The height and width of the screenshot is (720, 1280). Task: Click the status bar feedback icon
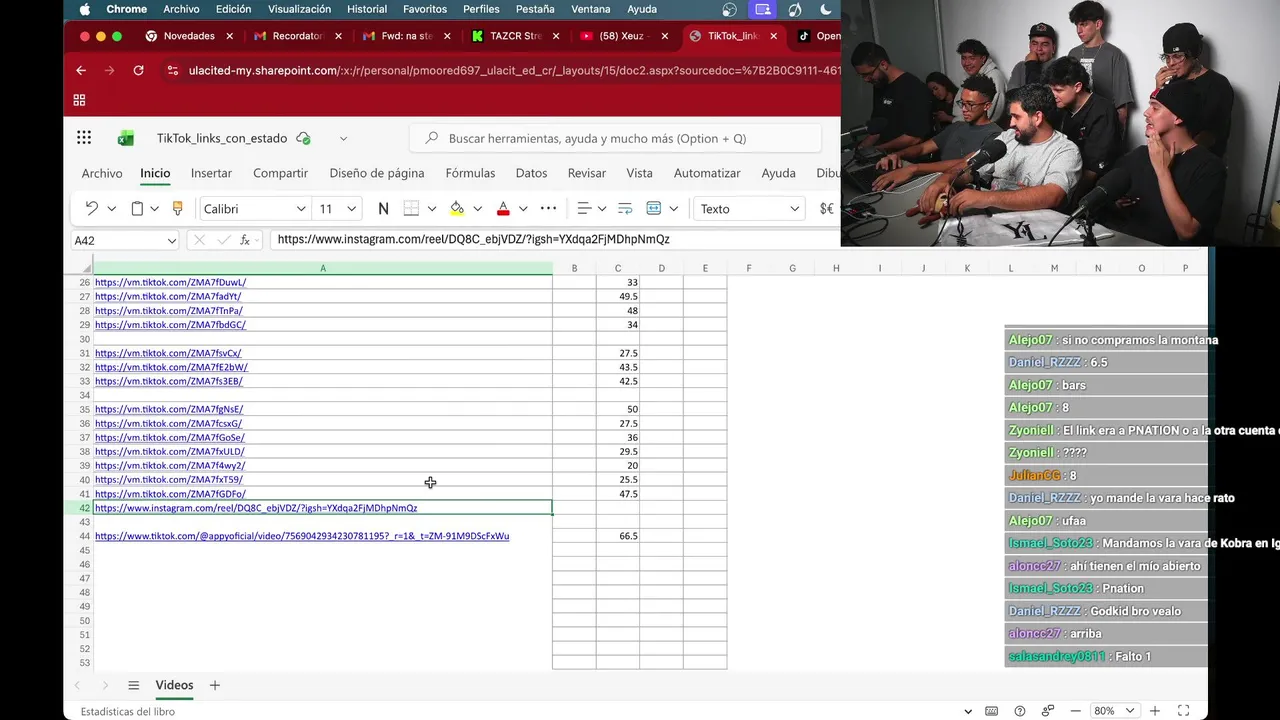click(x=1047, y=711)
